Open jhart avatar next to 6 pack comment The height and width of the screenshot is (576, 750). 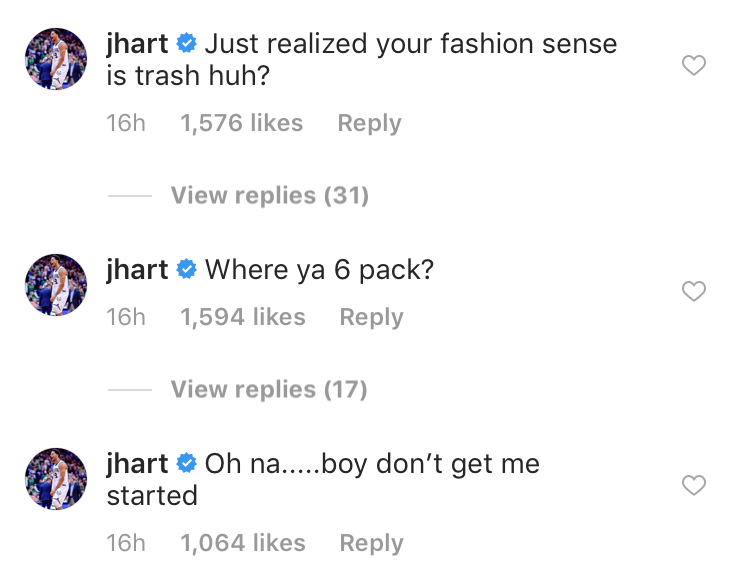pyautogui.click(x=56, y=285)
